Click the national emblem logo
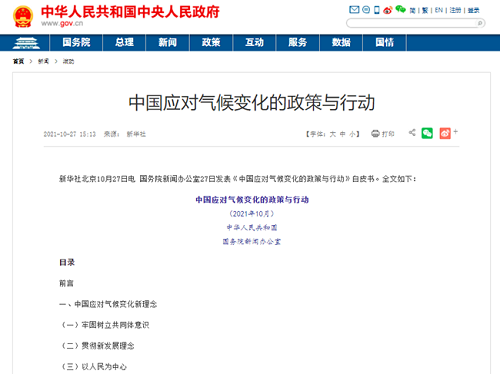 point(23,17)
